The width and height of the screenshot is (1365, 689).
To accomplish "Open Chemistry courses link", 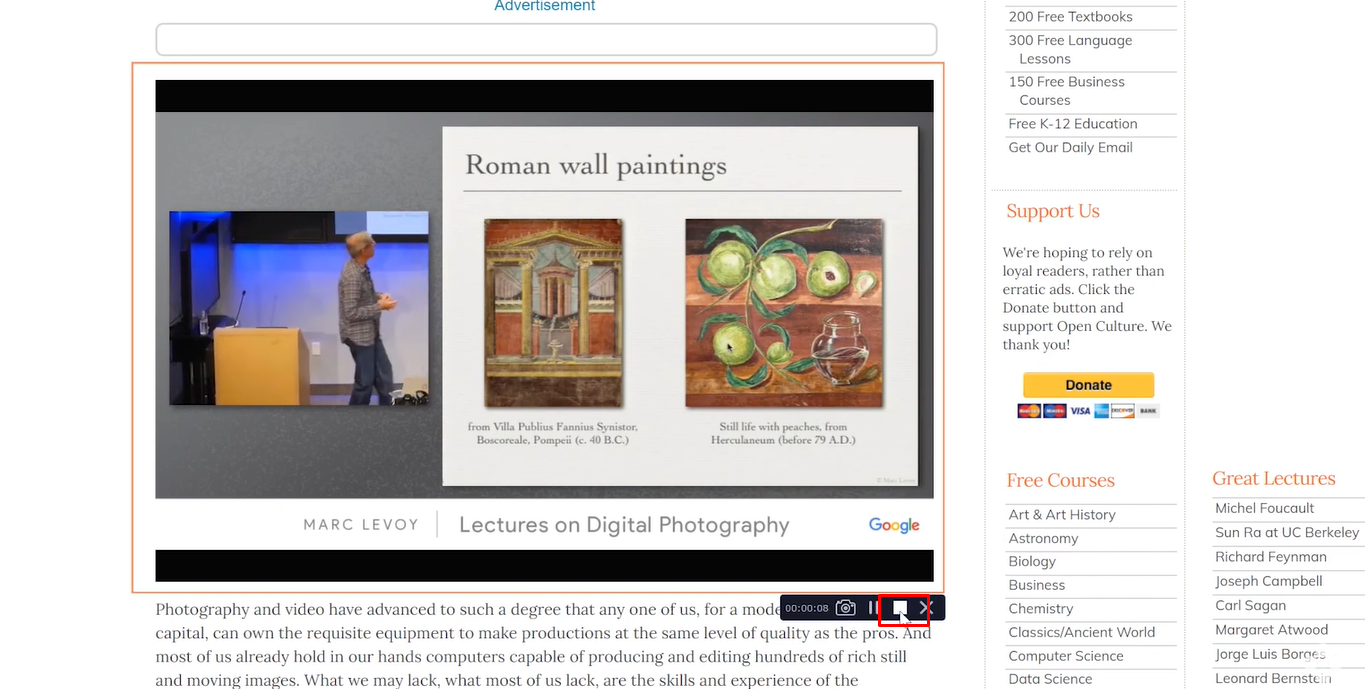I will tap(1040, 609).
